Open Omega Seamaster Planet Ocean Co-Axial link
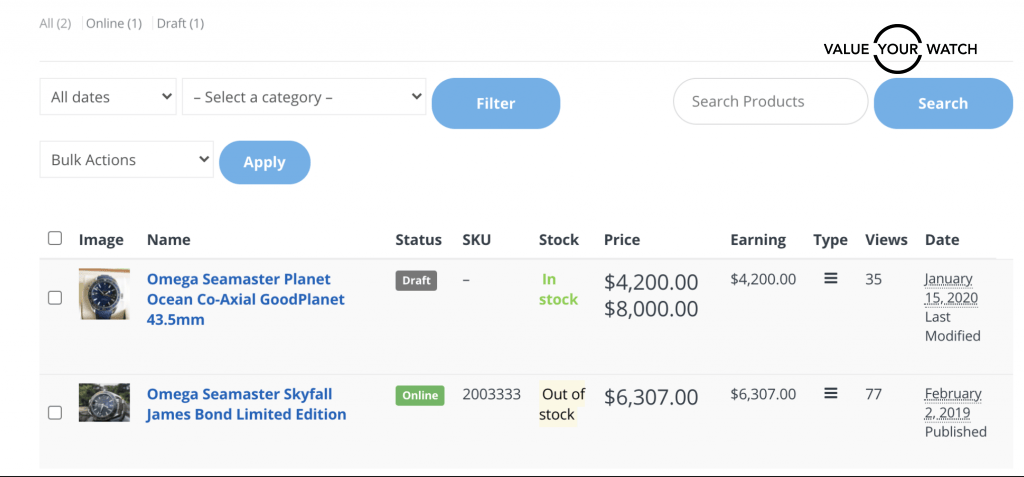 (x=245, y=299)
